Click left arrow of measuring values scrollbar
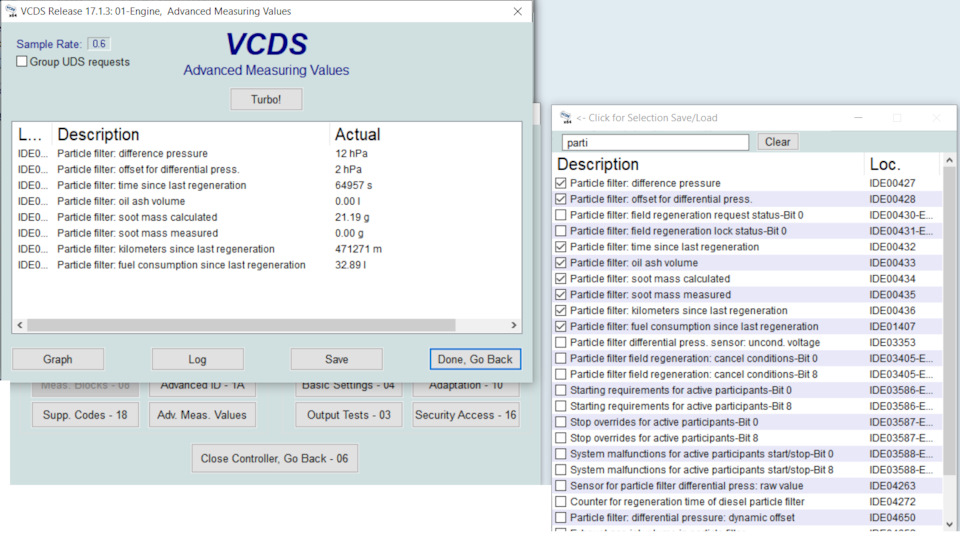Viewport: 960px width, 544px height. pyautogui.click(x=20, y=325)
